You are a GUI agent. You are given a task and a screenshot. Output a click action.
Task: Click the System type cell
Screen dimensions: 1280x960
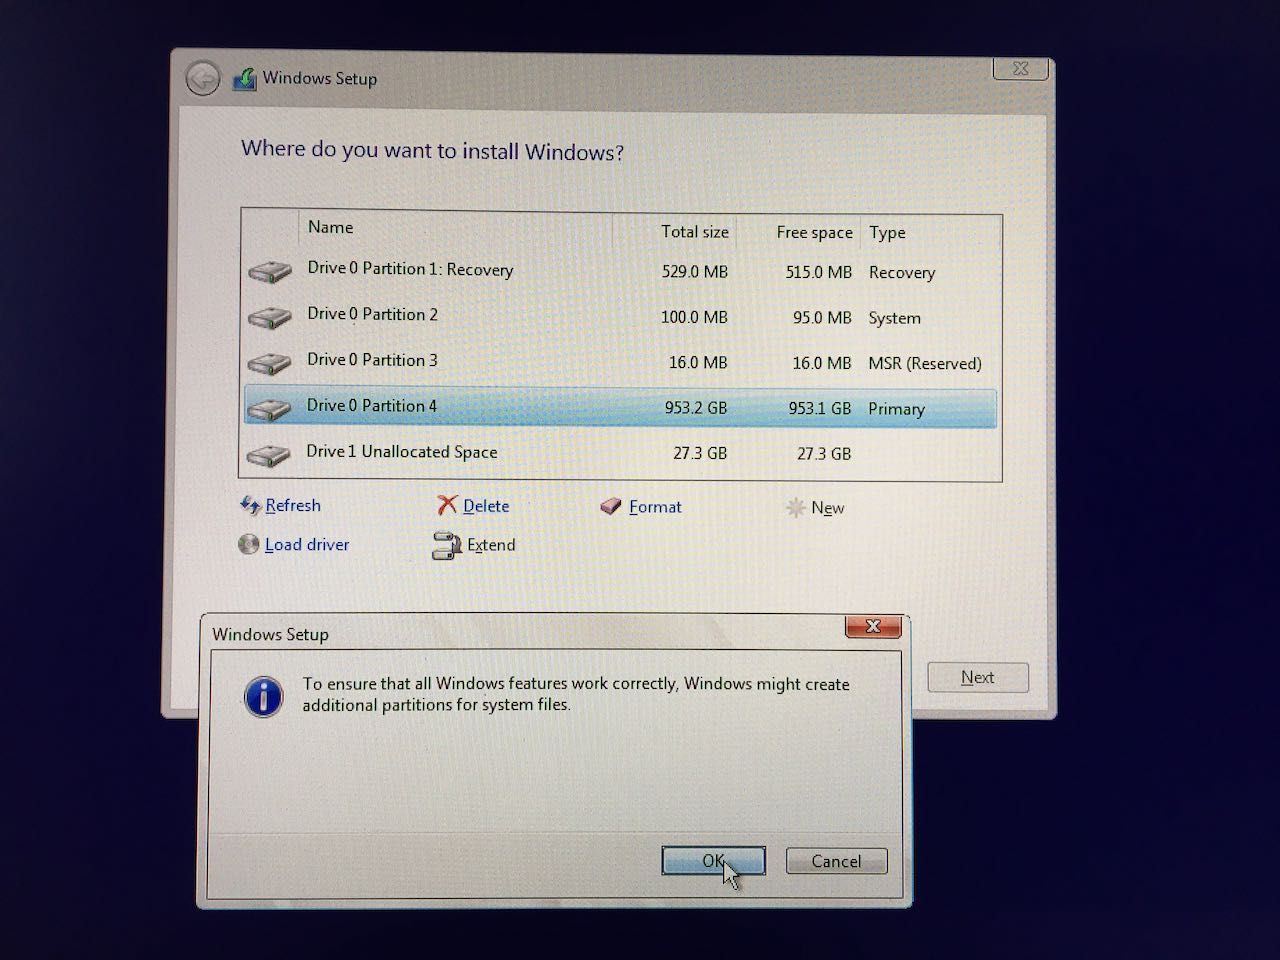(x=895, y=318)
